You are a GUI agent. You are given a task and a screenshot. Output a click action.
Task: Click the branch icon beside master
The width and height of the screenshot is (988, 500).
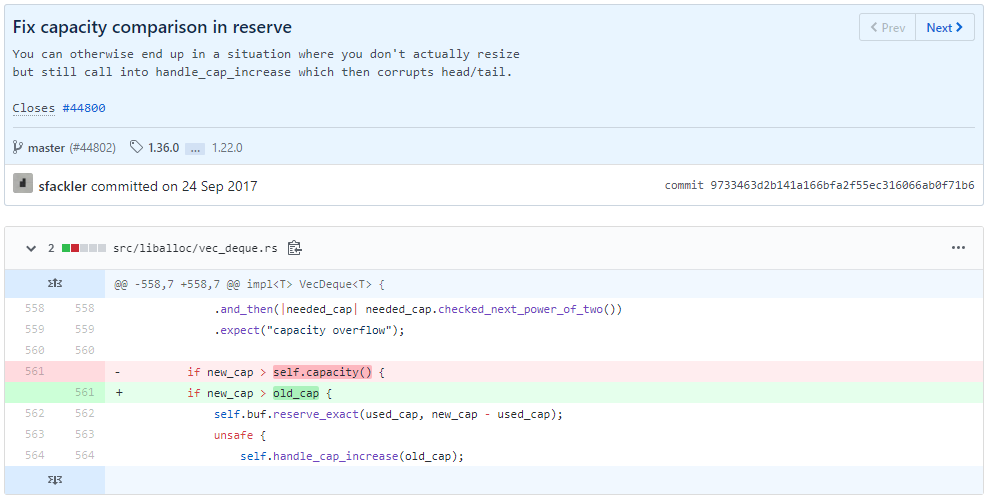[18, 148]
